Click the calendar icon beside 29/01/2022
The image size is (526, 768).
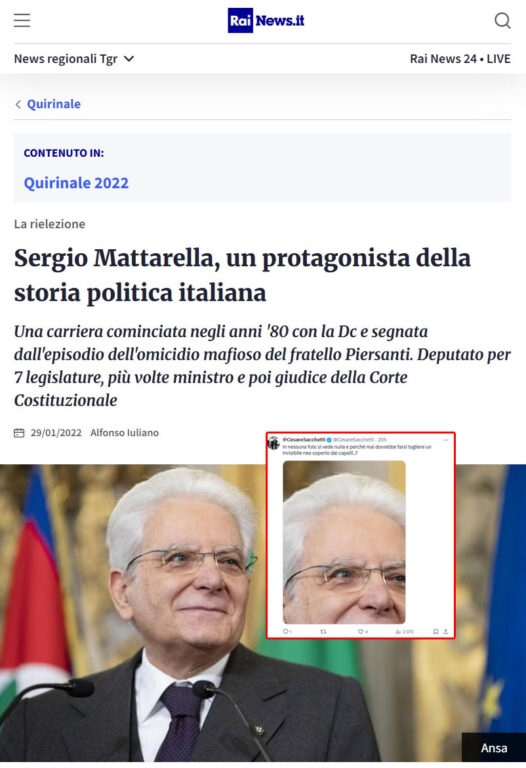pyautogui.click(x=19, y=433)
